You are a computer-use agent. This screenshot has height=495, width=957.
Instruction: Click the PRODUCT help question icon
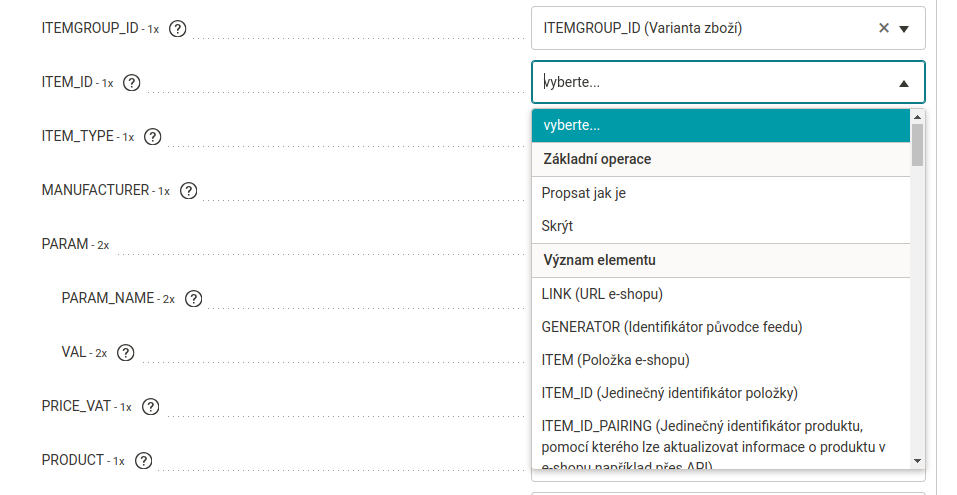click(x=143, y=460)
